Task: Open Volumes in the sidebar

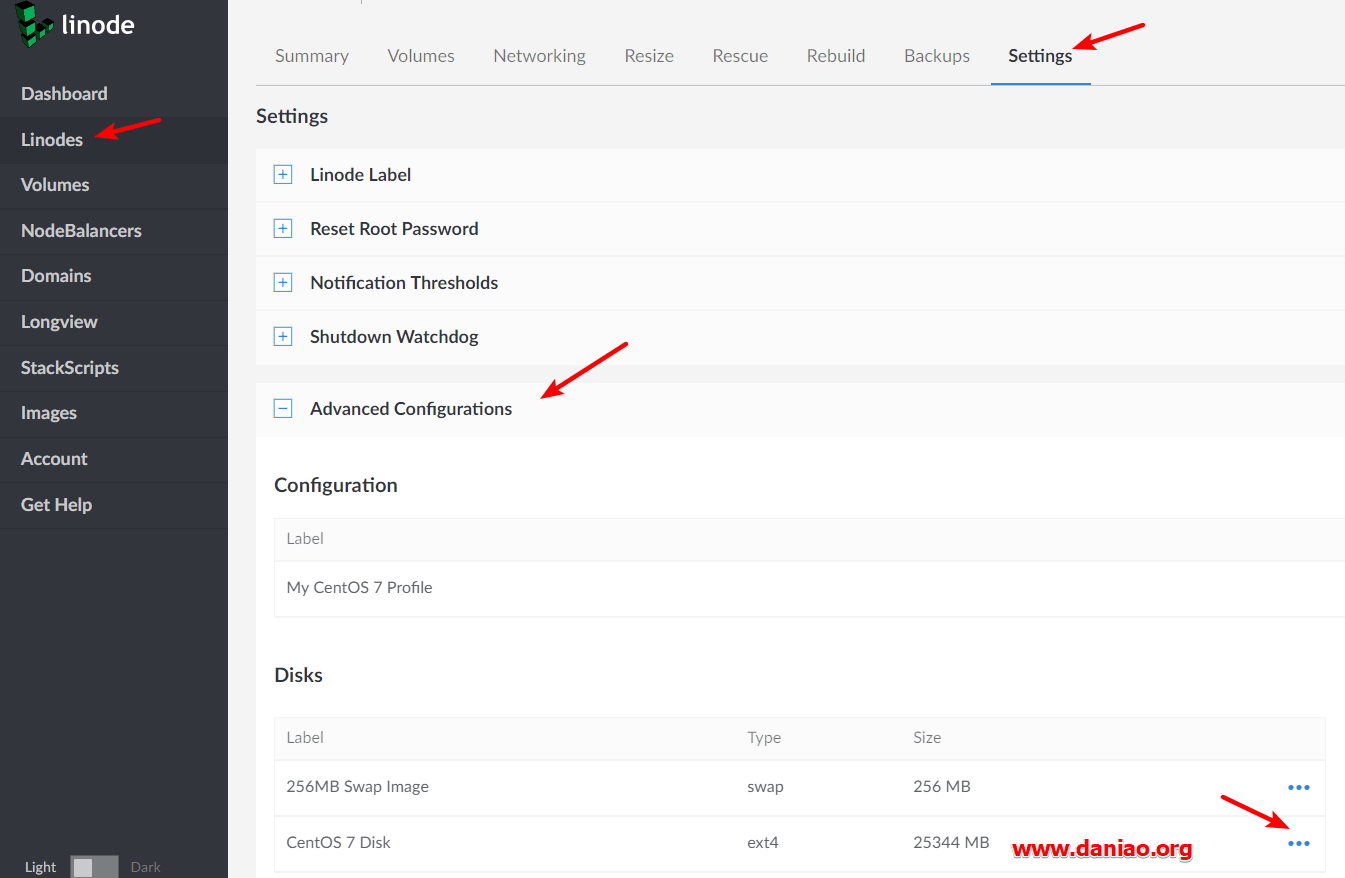Action: pyautogui.click(x=55, y=185)
